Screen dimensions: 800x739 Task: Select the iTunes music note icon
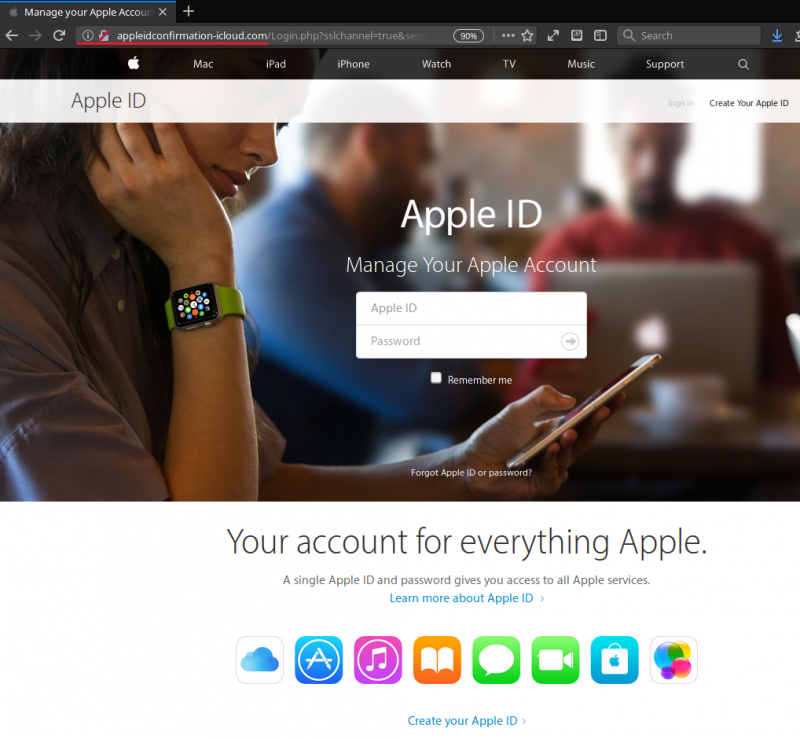tap(378, 660)
